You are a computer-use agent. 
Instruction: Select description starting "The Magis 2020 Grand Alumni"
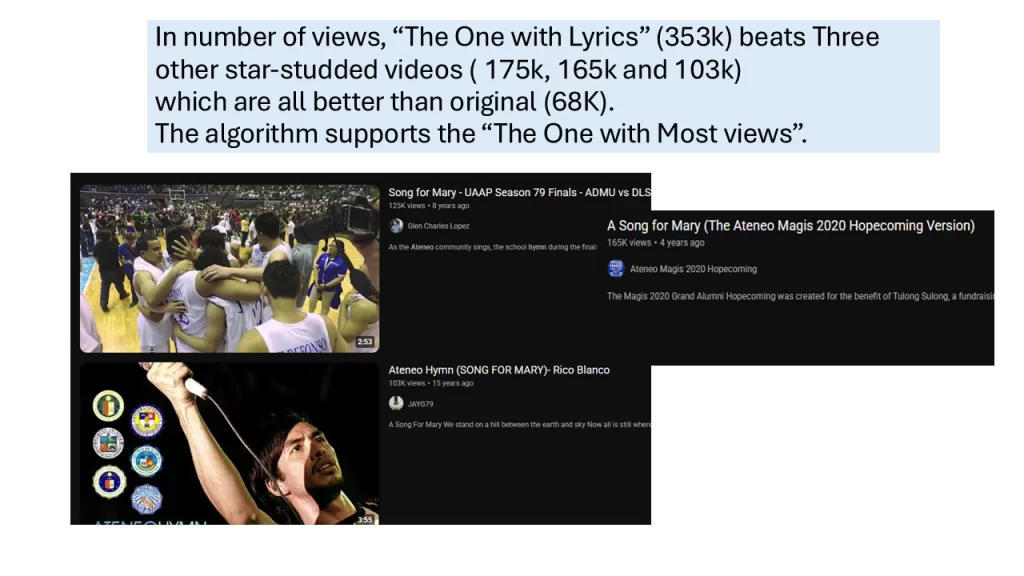800,296
